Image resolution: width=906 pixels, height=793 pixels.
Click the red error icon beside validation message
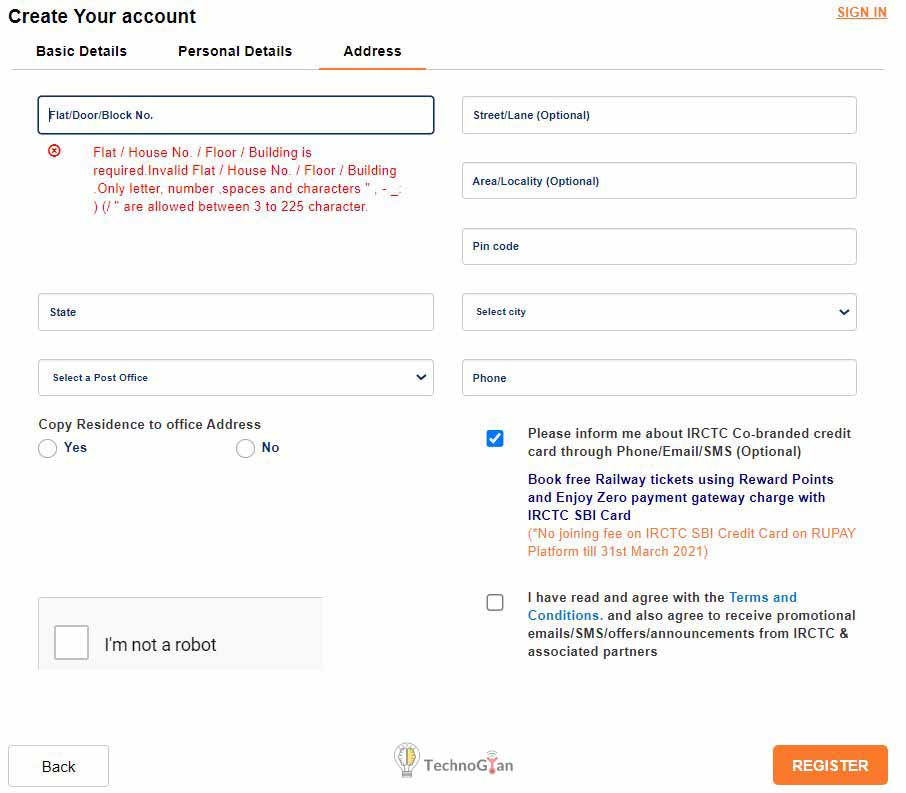54,151
